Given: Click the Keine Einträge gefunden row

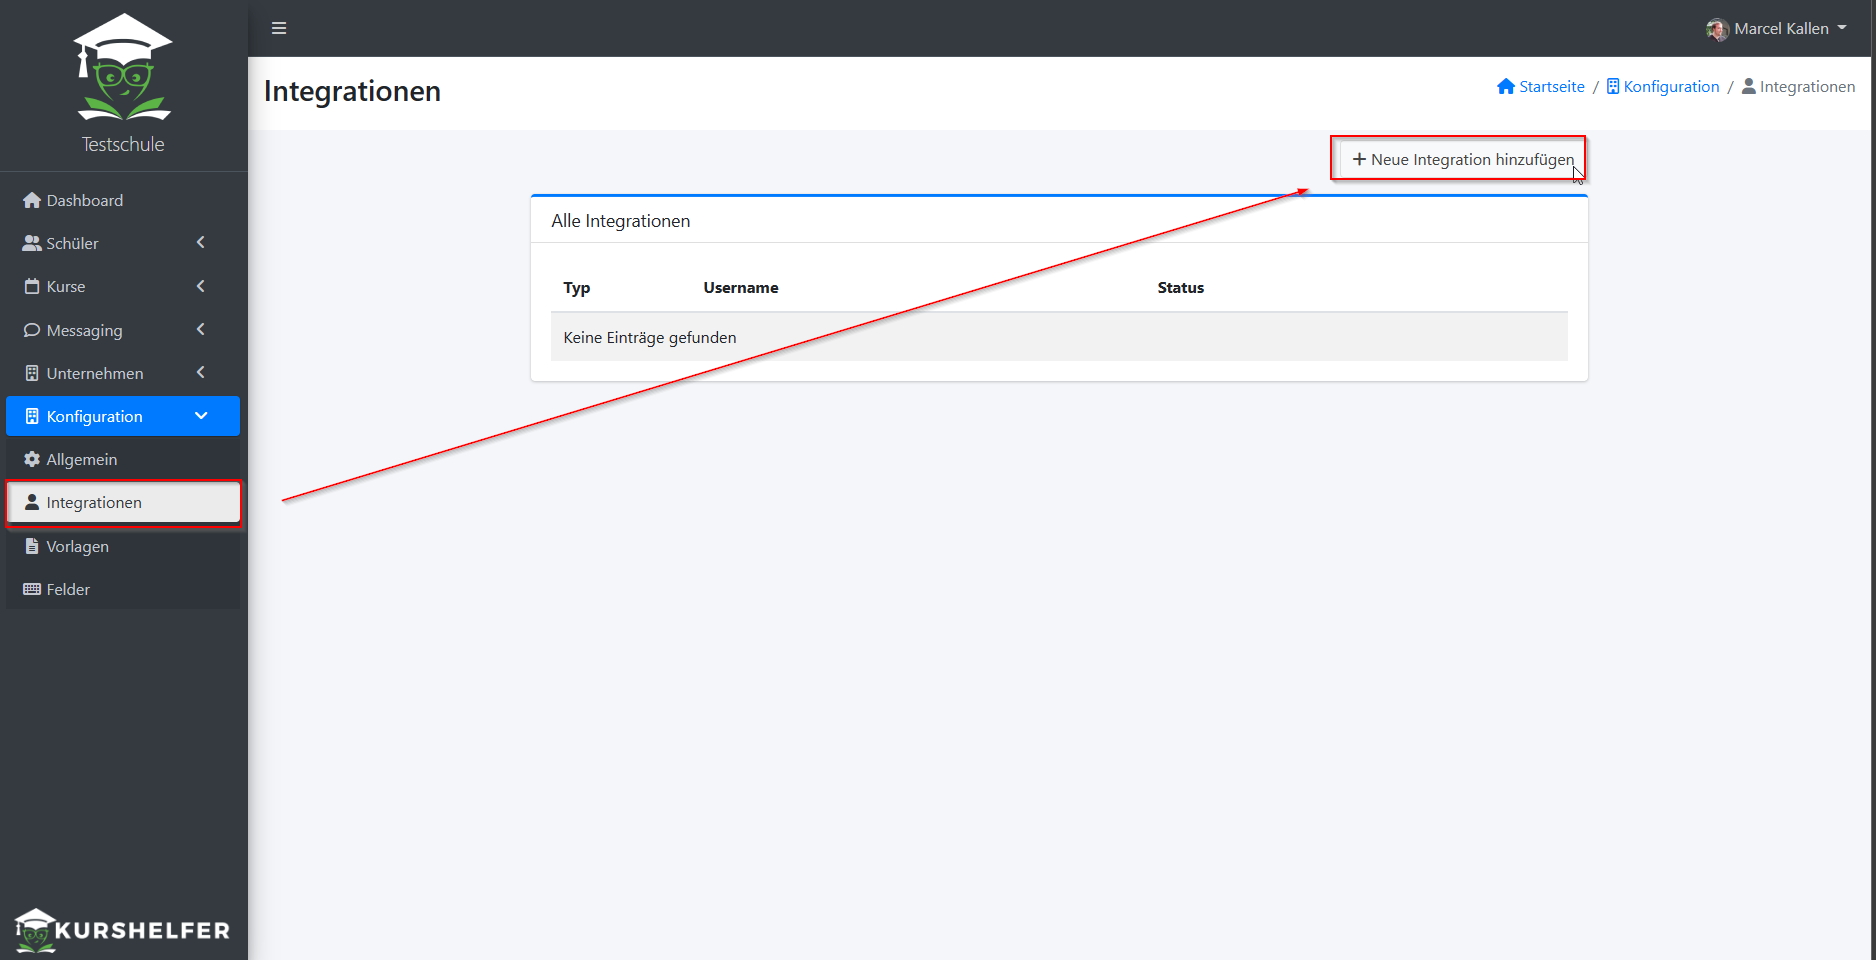Looking at the screenshot, I should pyautogui.click(x=1059, y=337).
